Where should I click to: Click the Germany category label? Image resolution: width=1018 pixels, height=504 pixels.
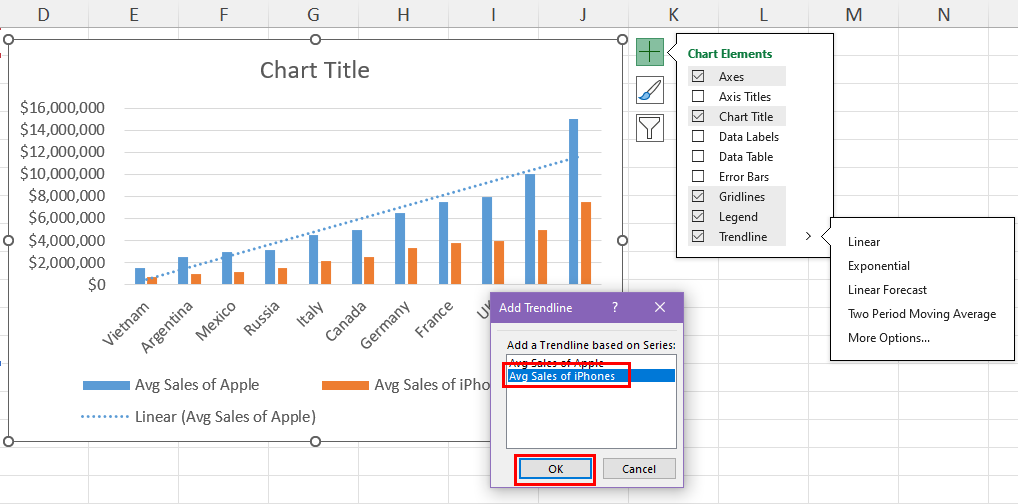pyautogui.click(x=384, y=325)
